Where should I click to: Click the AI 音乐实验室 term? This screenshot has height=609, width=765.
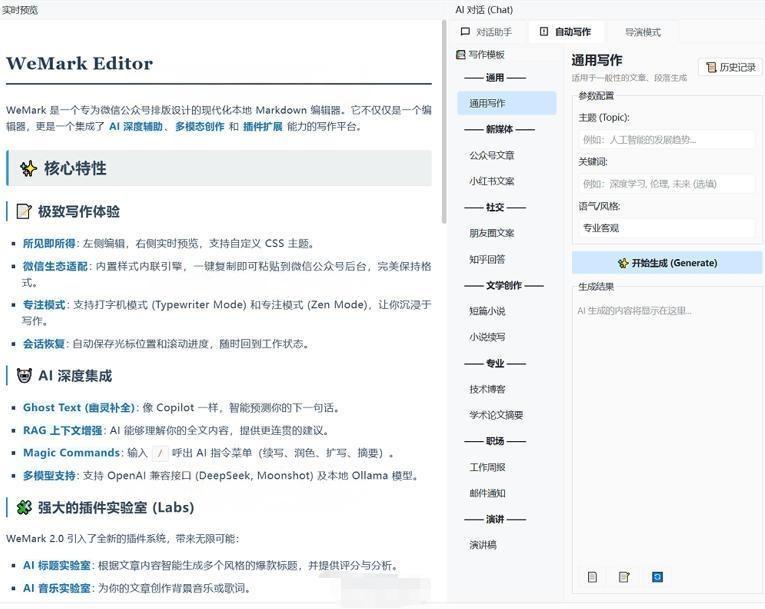point(57,589)
